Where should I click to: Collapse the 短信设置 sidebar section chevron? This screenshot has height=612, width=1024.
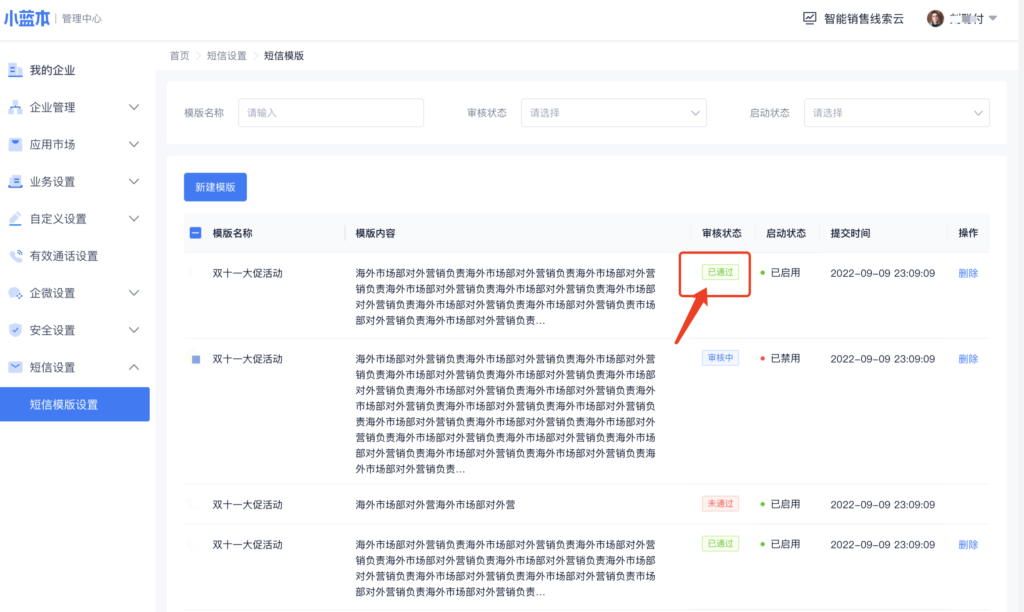(x=134, y=367)
